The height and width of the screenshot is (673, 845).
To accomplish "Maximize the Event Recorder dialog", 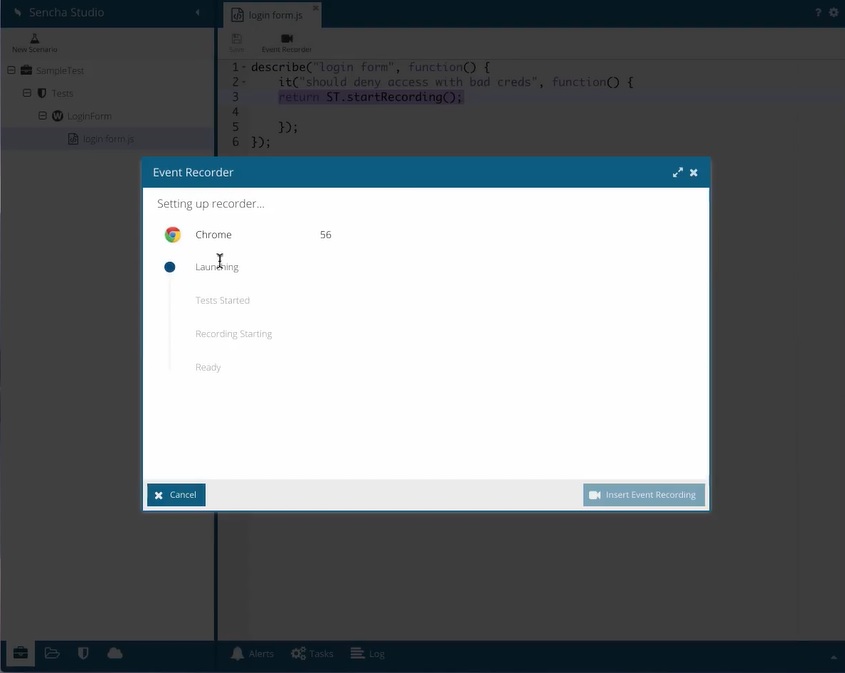I will (x=677, y=172).
